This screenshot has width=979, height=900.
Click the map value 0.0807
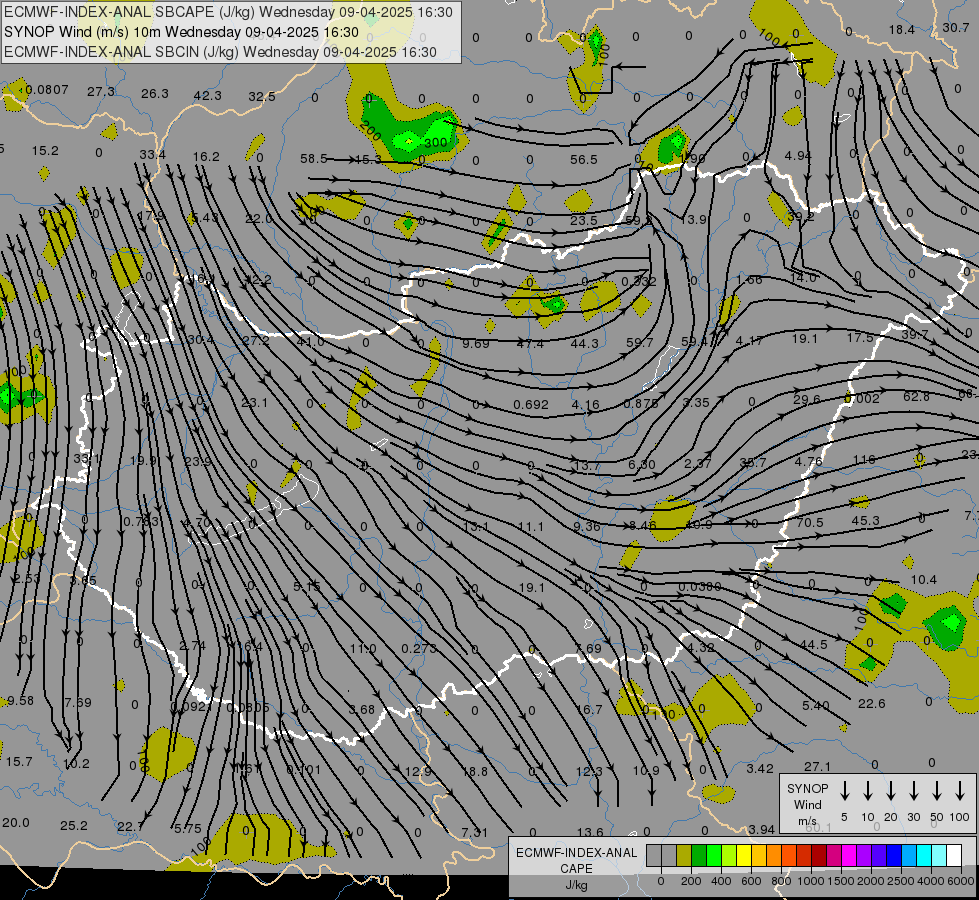(47, 89)
